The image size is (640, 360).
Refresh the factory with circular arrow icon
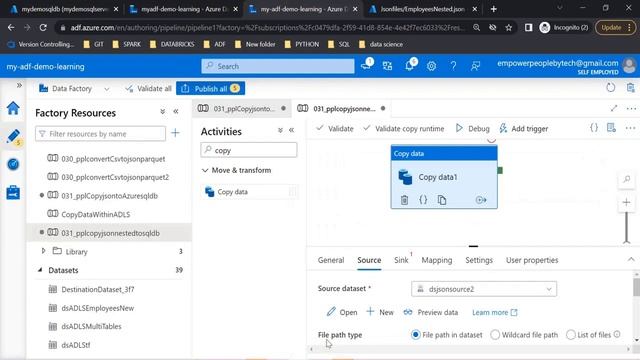click(x=611, y=87)
